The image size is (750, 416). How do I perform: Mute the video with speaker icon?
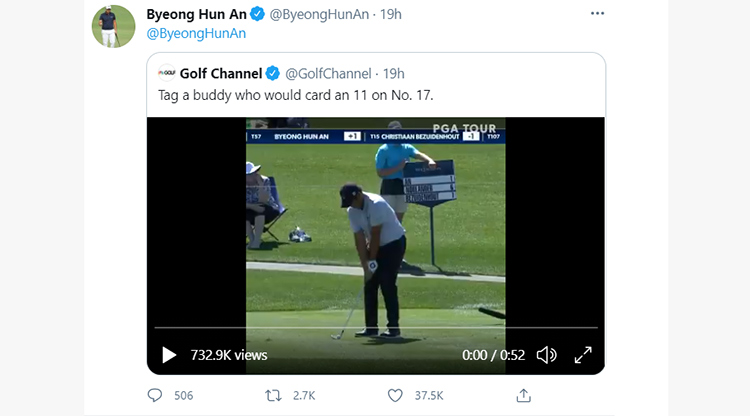click(546, 355)
